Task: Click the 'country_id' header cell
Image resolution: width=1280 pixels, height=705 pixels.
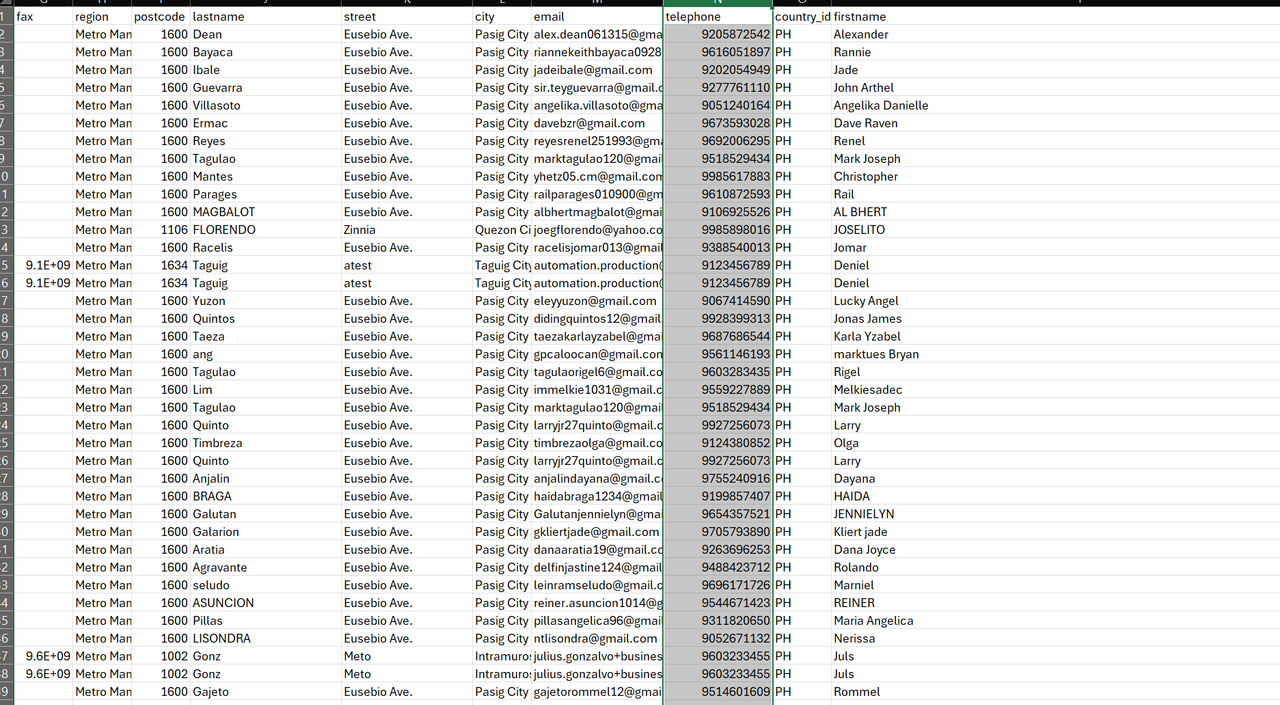Action: (802, 17)
